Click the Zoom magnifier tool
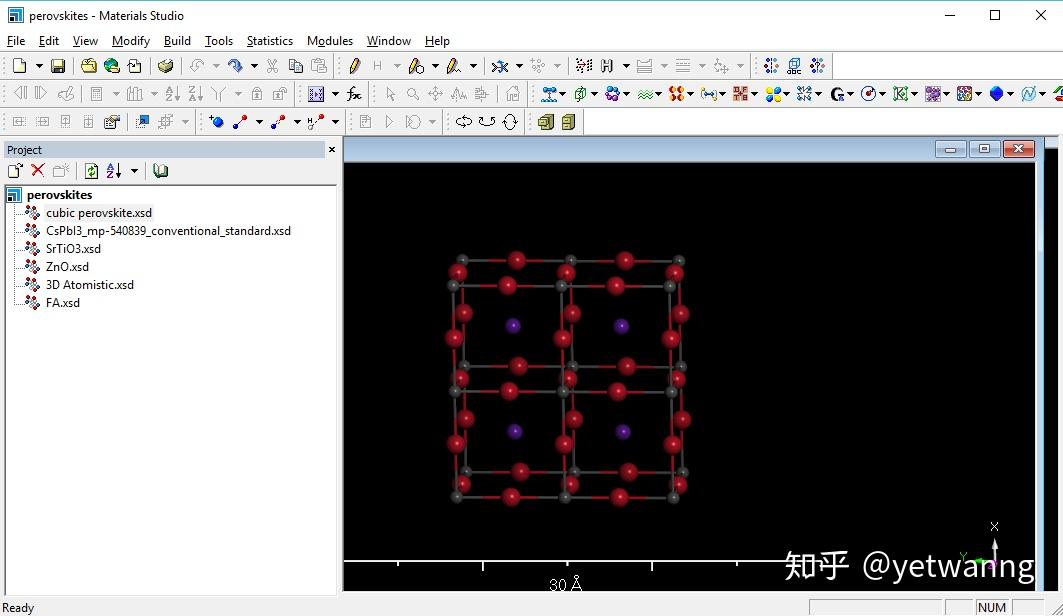Image resolution: width=1063 pixels, height=616 pixels. click(412, 94)
